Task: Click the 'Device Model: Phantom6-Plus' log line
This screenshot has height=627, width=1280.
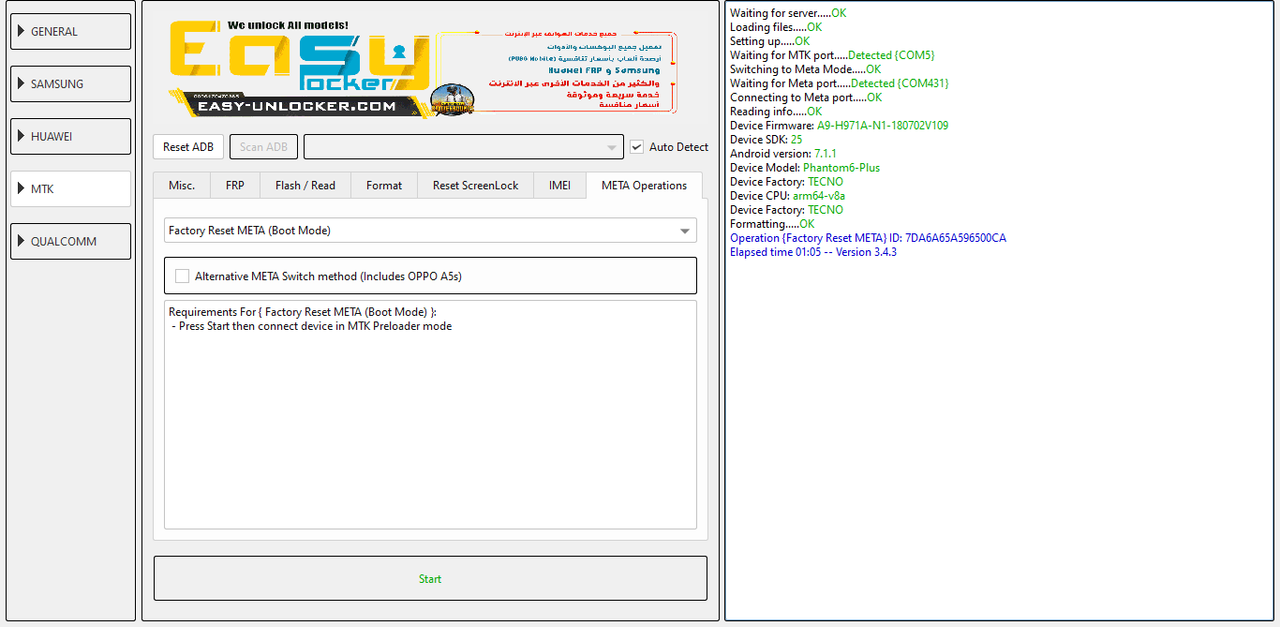Action: [x=805, y=168]
